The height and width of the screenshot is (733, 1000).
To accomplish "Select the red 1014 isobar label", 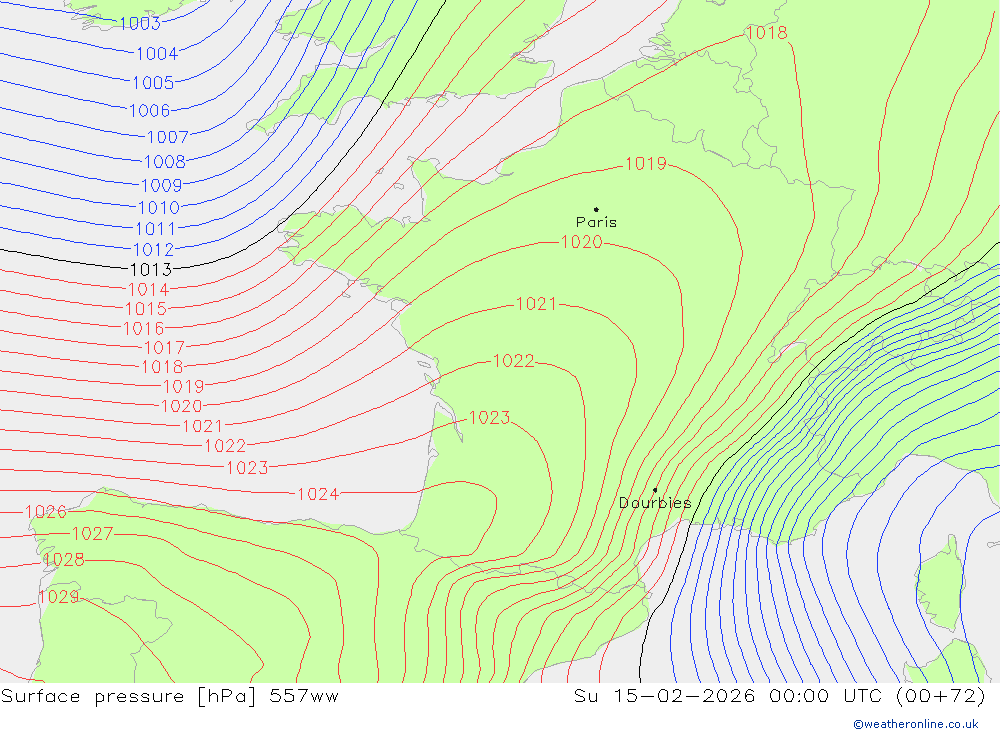I will [x=148, y=290].
